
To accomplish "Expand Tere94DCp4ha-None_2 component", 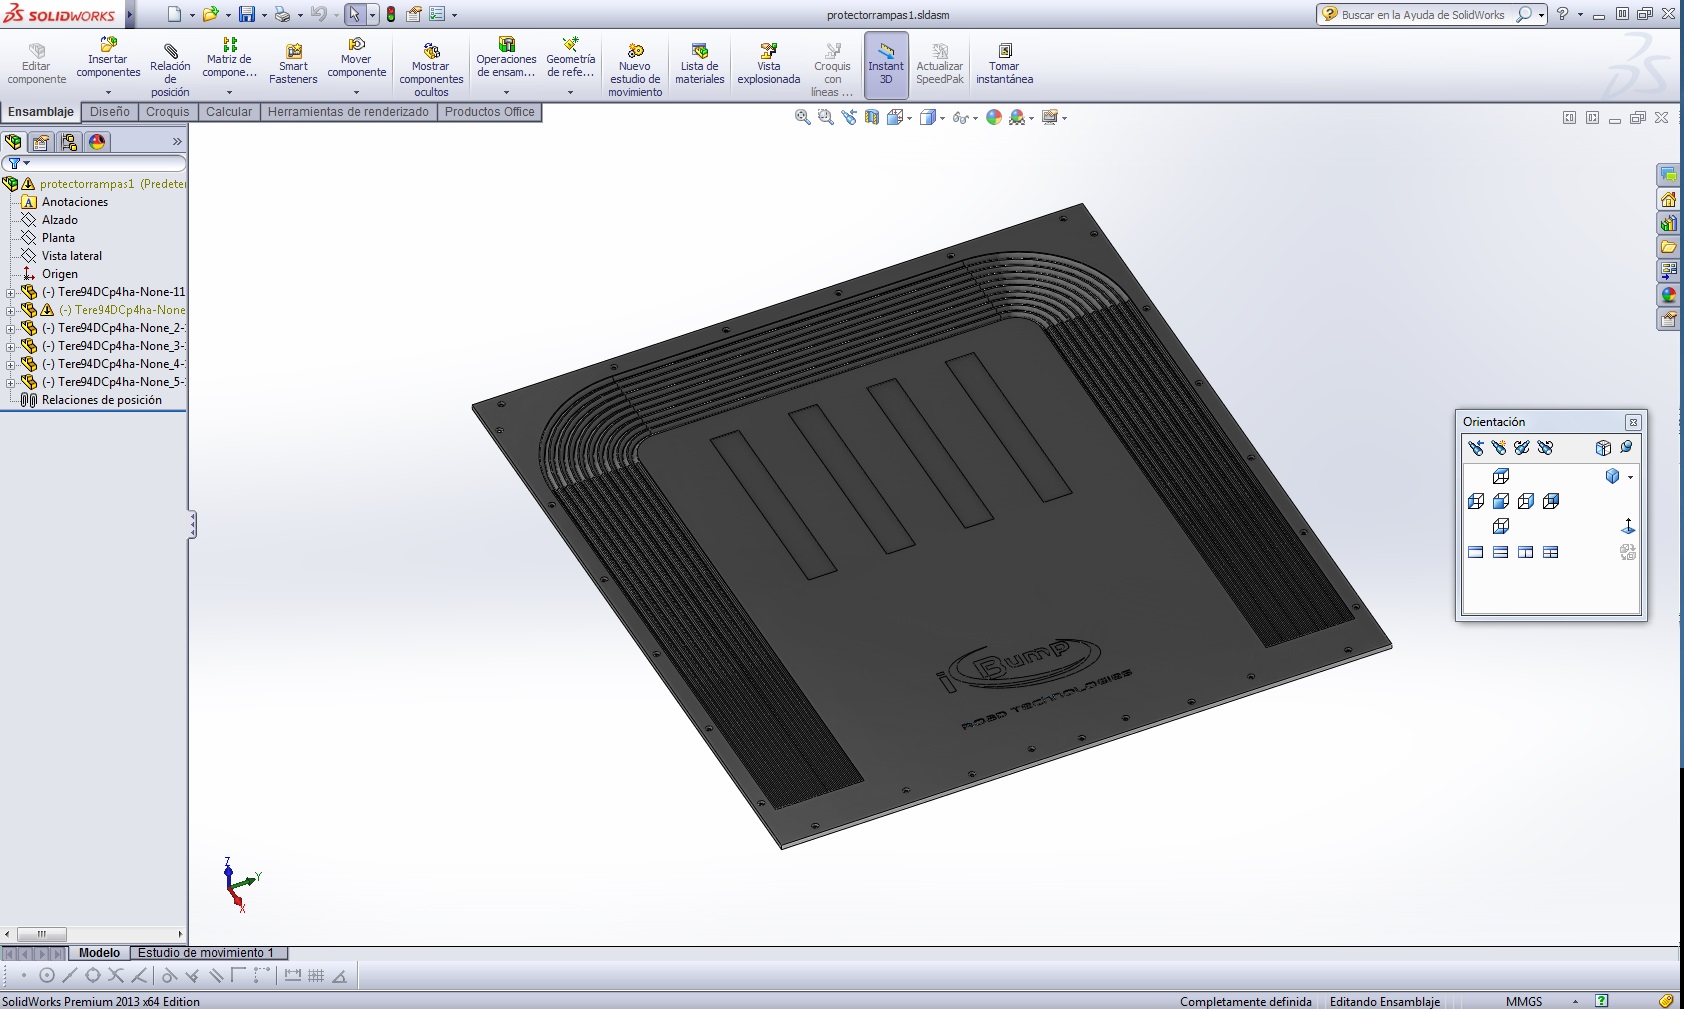I will click(x=10, y=329).
